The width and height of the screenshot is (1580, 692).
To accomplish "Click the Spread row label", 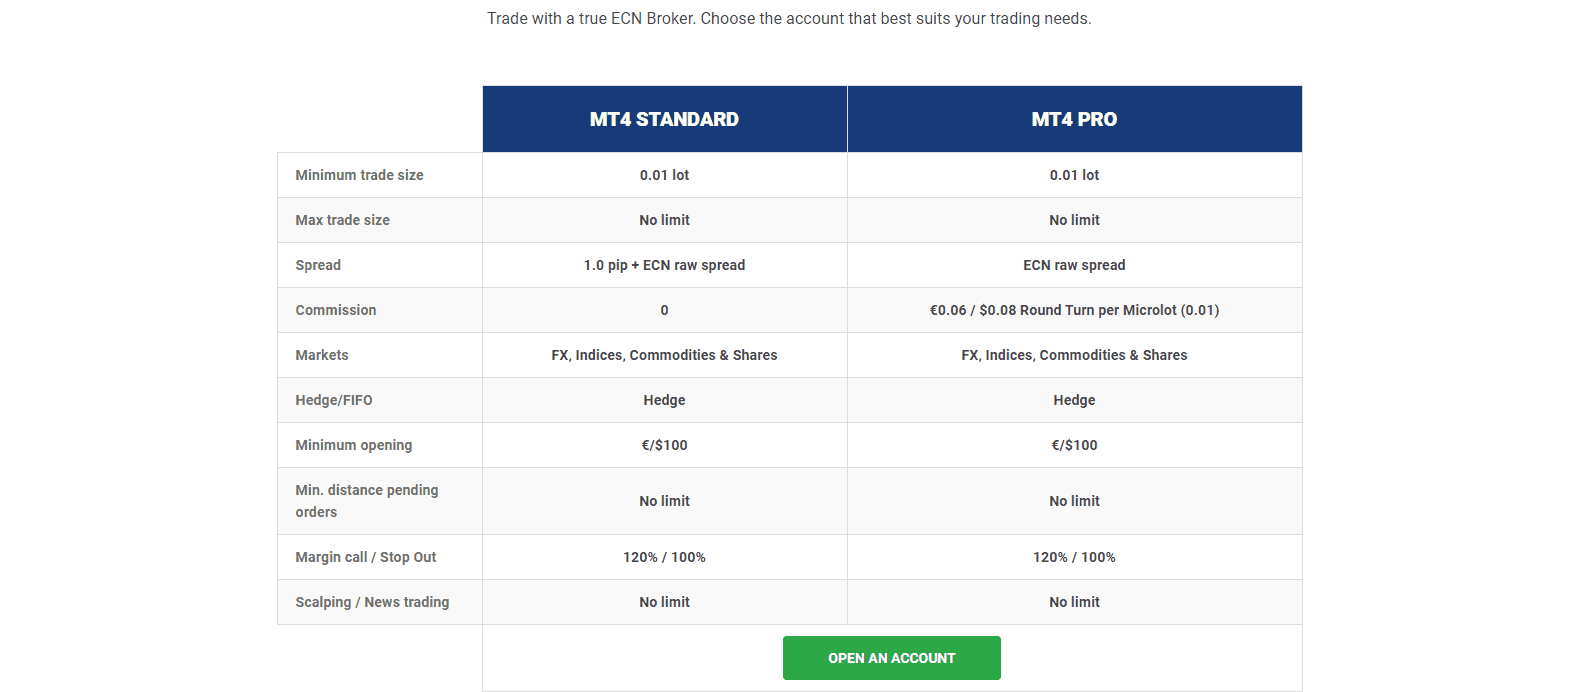I will tap(317, 264).
